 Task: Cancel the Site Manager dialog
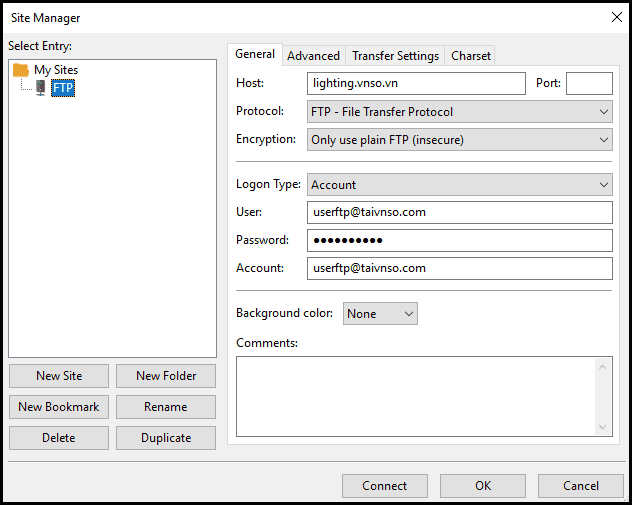click(x=581, y=486)
